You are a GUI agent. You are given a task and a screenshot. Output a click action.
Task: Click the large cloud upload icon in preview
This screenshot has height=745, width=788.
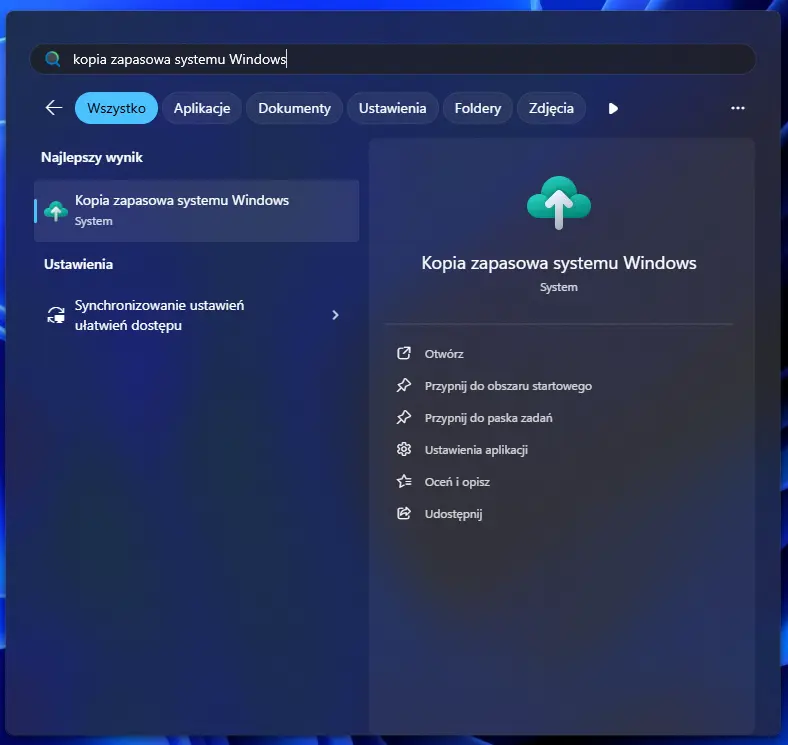point(559,203)
